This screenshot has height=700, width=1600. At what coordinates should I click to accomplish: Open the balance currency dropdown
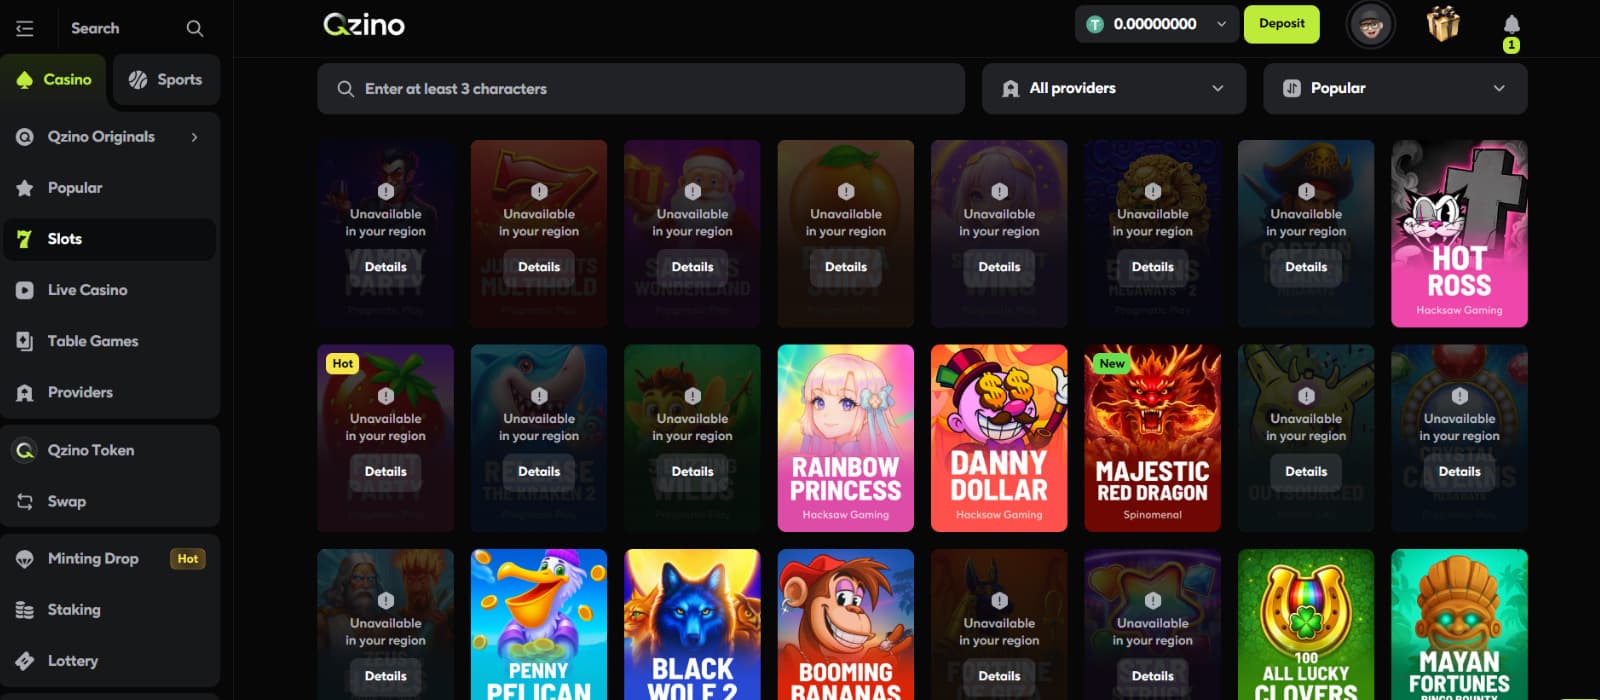[1156, 24]
